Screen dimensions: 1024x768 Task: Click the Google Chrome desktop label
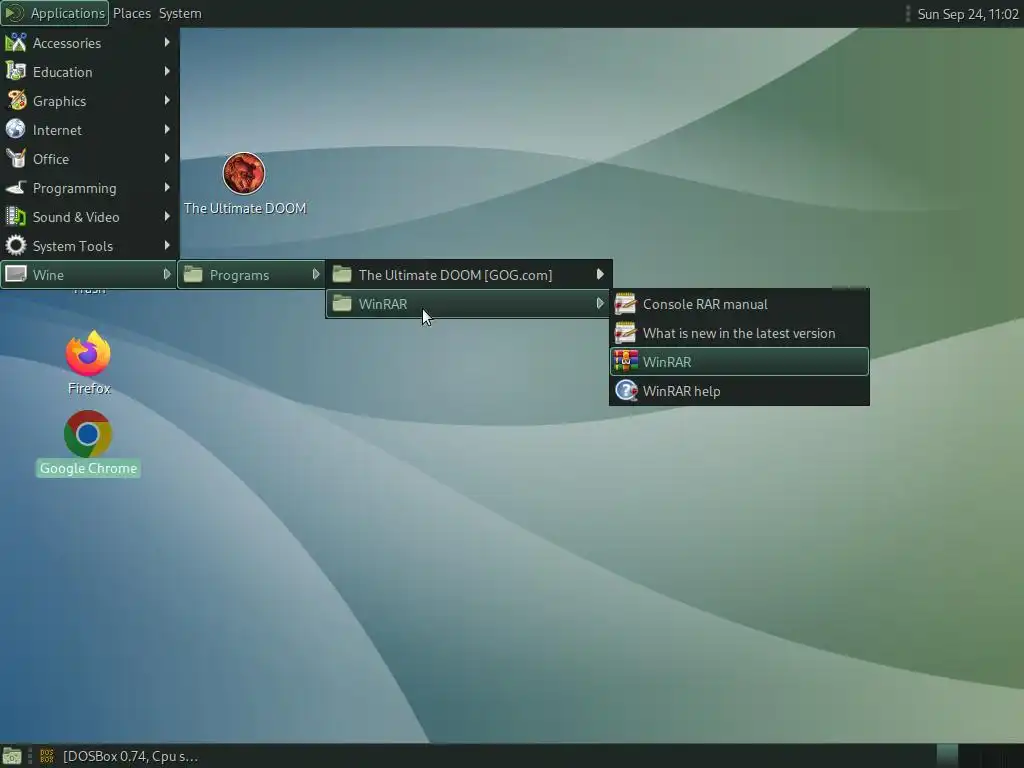[x=88, y=468]
